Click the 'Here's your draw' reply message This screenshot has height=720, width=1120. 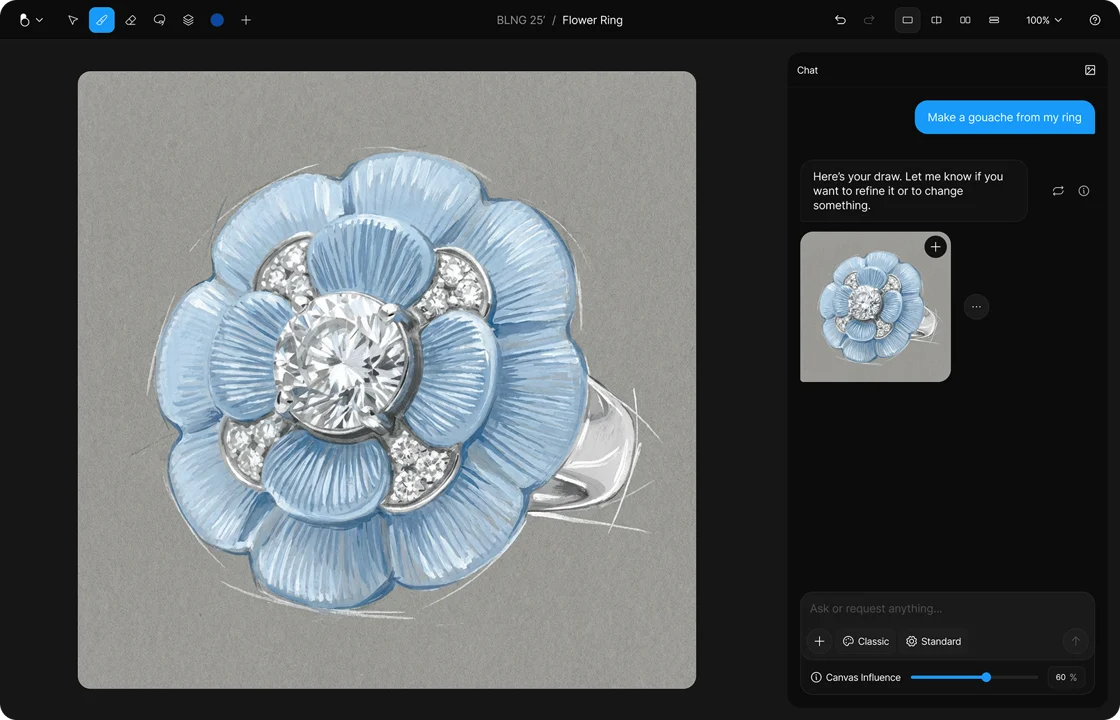pos(914,191)
